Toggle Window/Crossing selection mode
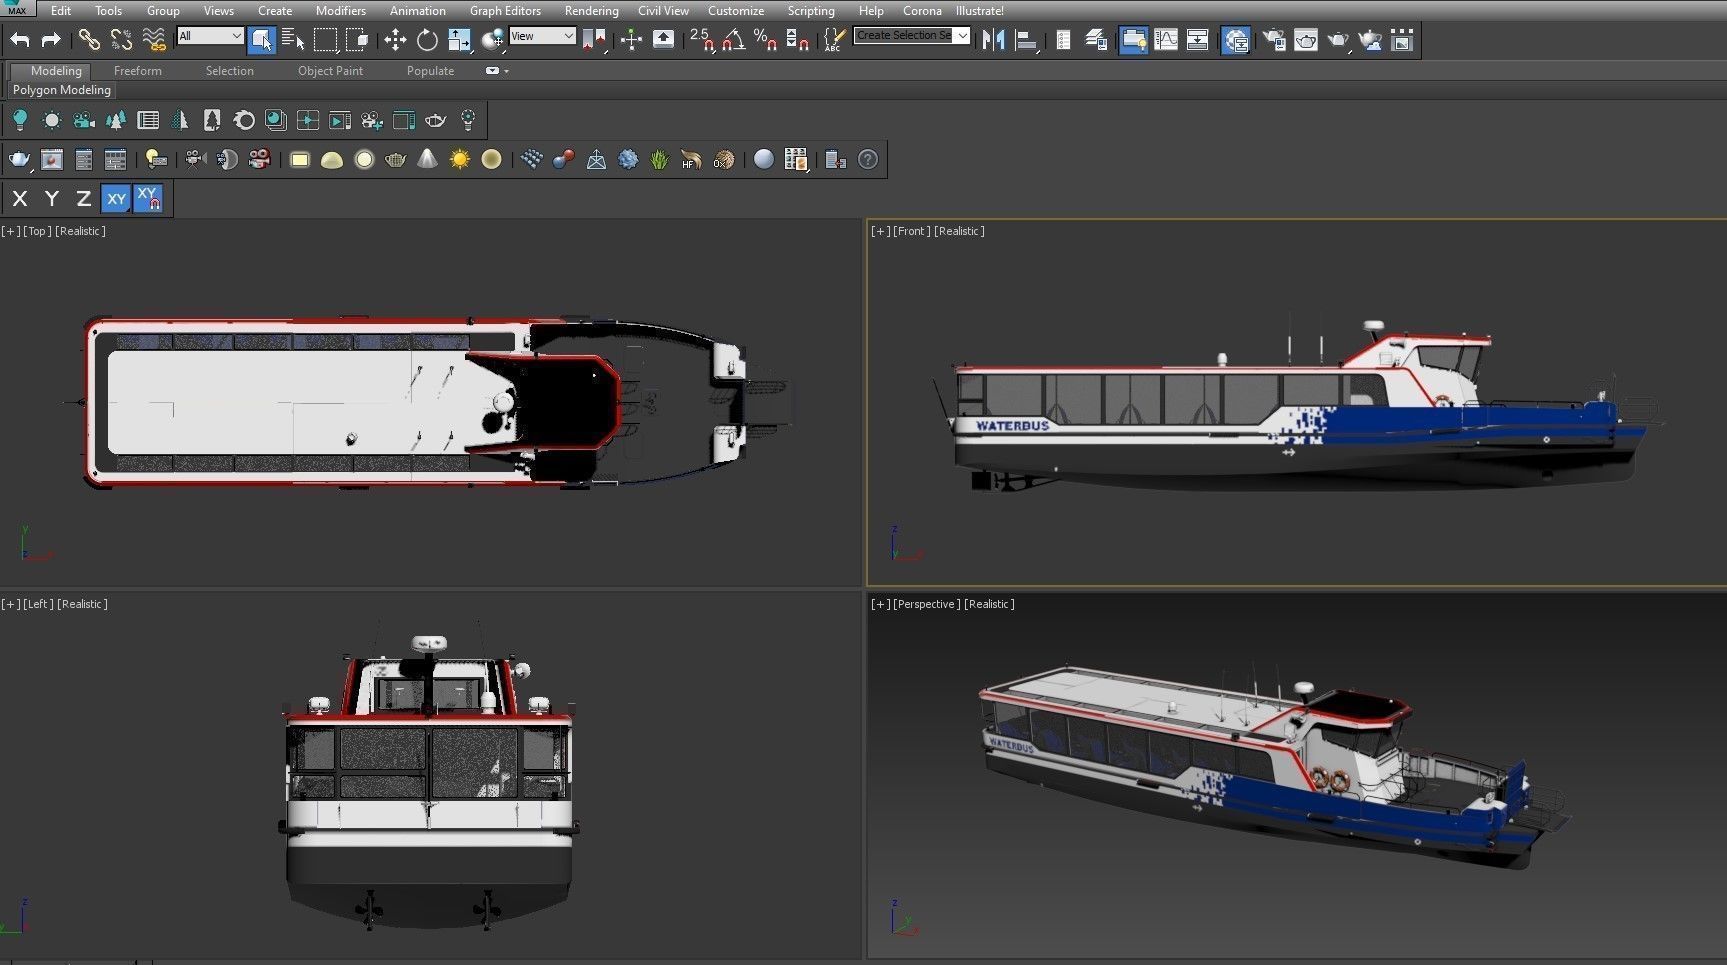This screenshot has width=1727, height=965. point(357,40)
